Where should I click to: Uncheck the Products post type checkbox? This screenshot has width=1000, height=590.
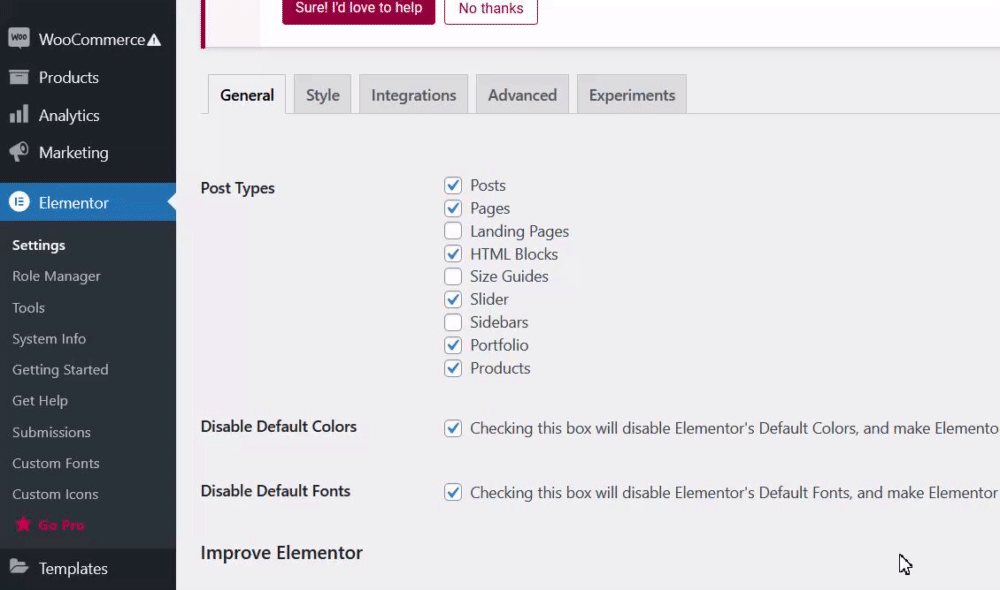click(x=453, y=368)
